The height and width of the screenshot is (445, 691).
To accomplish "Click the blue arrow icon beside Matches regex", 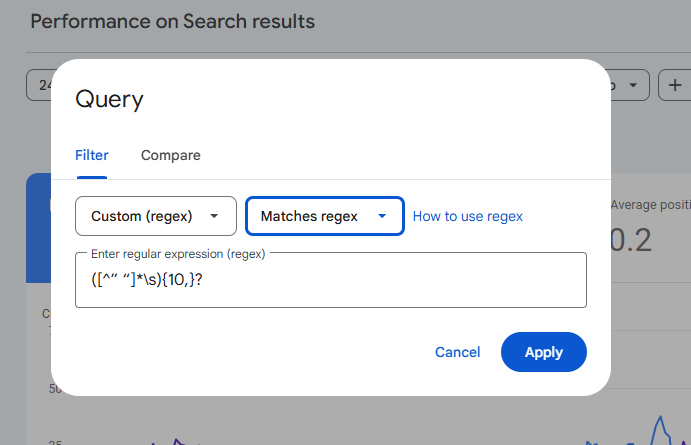I will point(382,216).
